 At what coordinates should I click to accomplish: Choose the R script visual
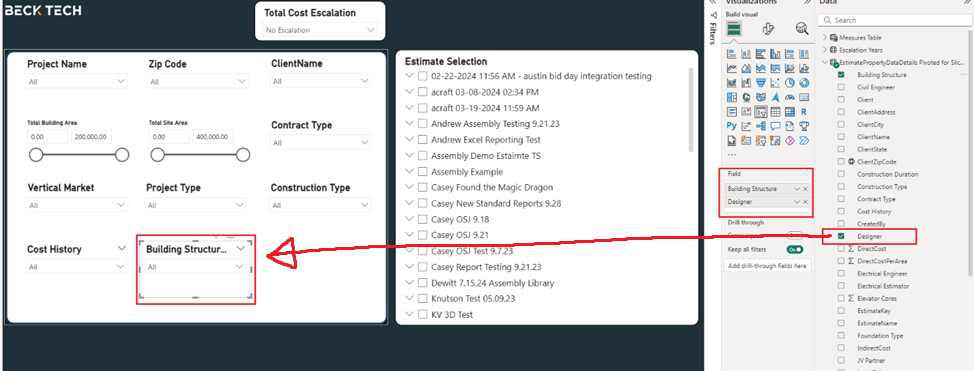click(804, 112)
